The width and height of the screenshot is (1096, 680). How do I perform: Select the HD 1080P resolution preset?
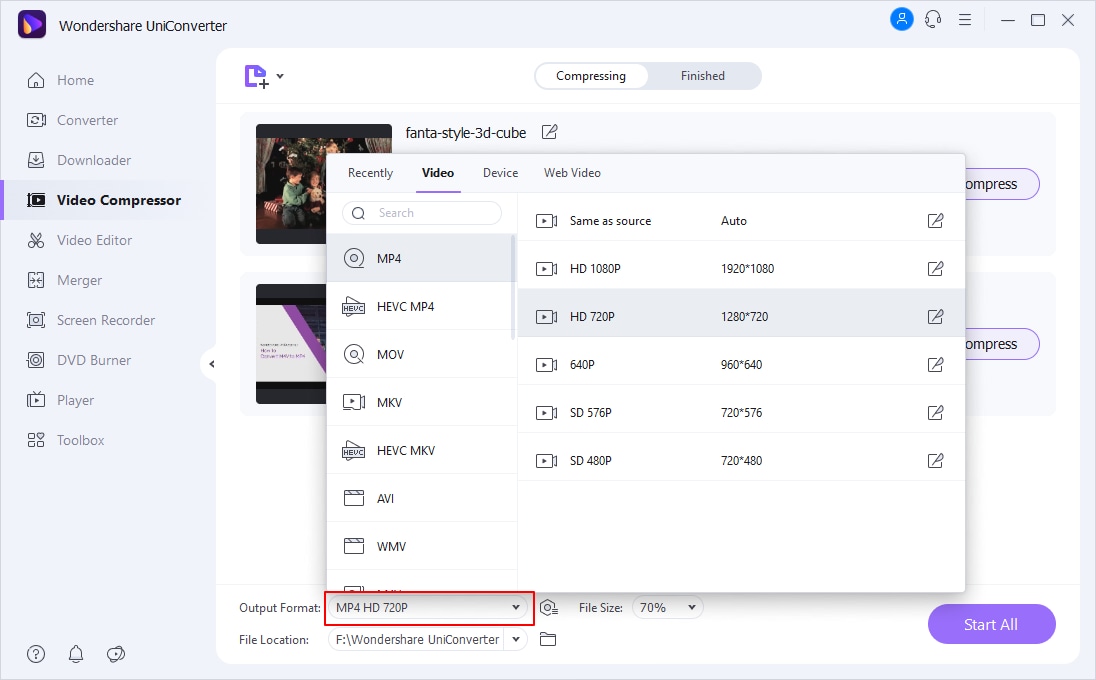click(741, 268)
